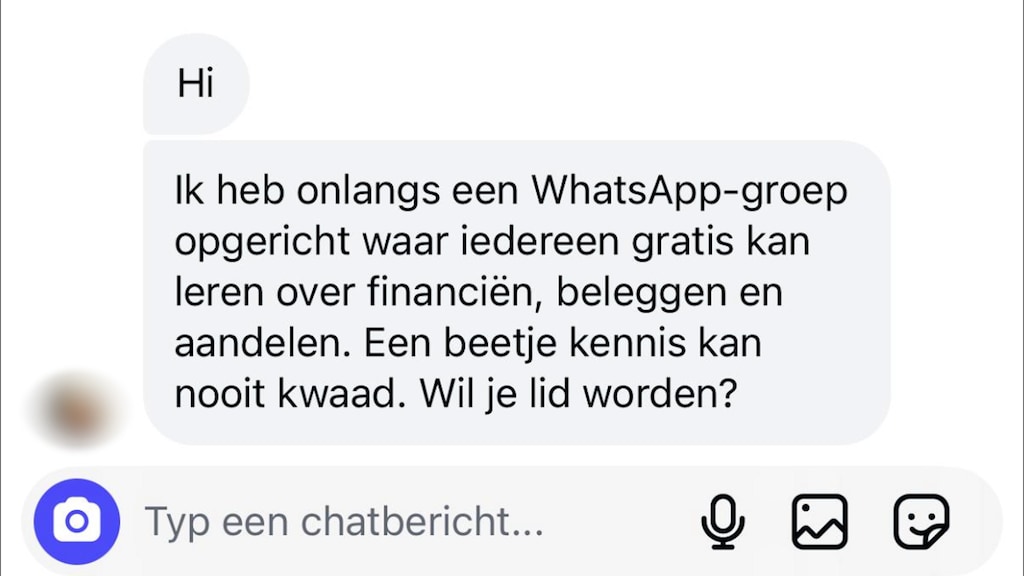1024x576 pixels.
Task: Click the question 'Wil je lid worden?'
Action: point(578,394)
